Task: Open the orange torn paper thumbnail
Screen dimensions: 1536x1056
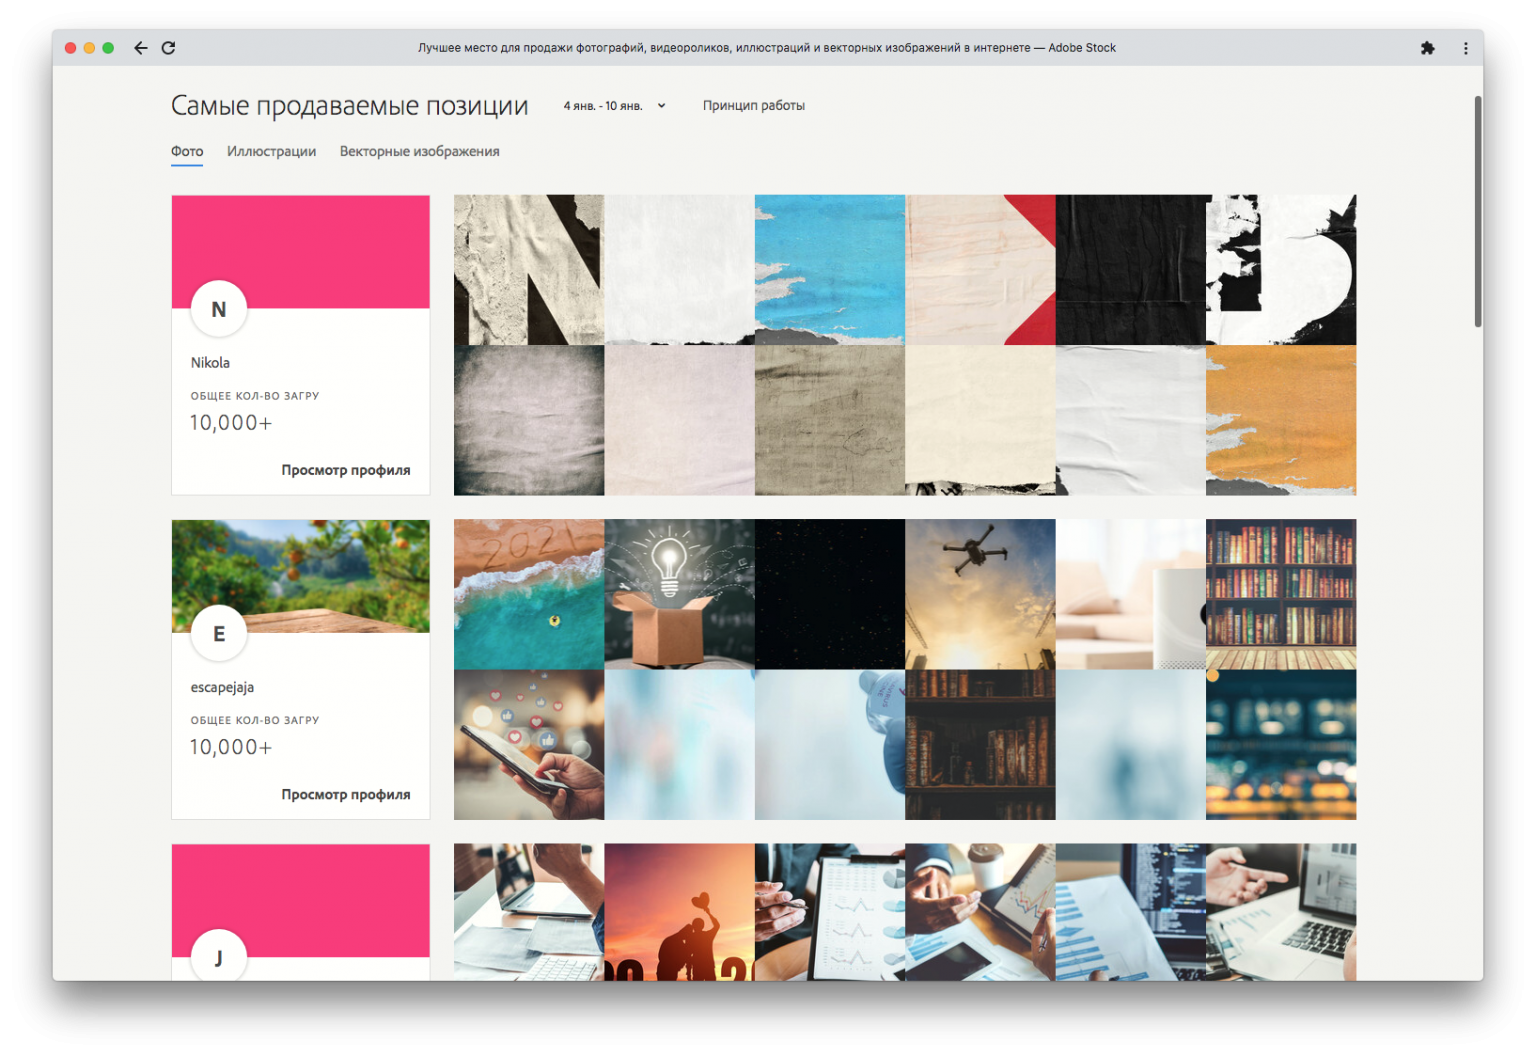Action: click(x=1281, y=420)
